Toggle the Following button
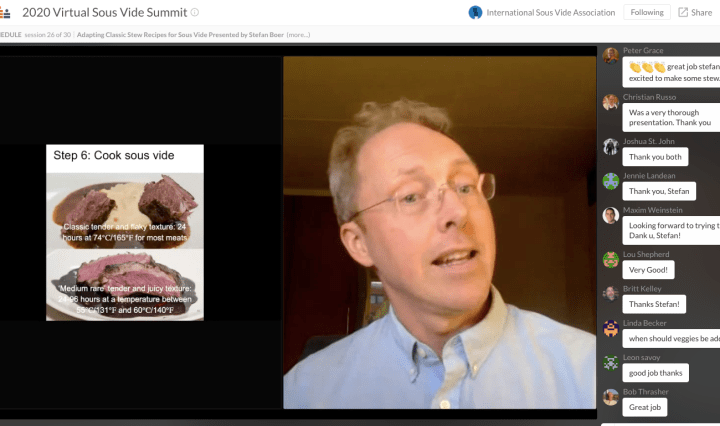The image size is (720, 426). 646,13
